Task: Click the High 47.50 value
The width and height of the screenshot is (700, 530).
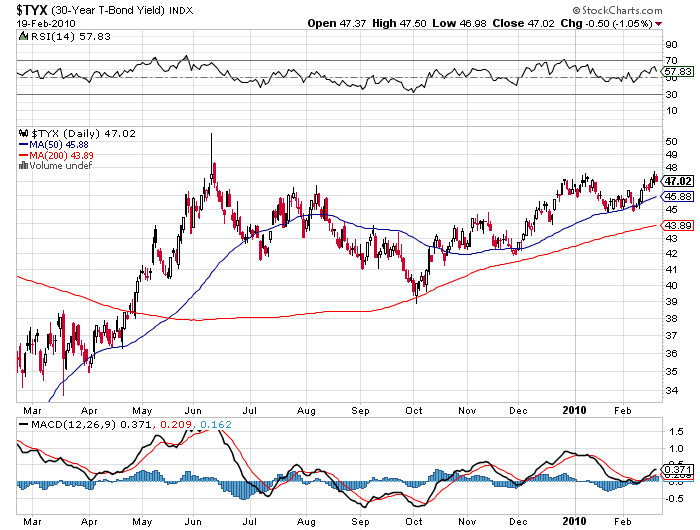Action: [399, 23]
